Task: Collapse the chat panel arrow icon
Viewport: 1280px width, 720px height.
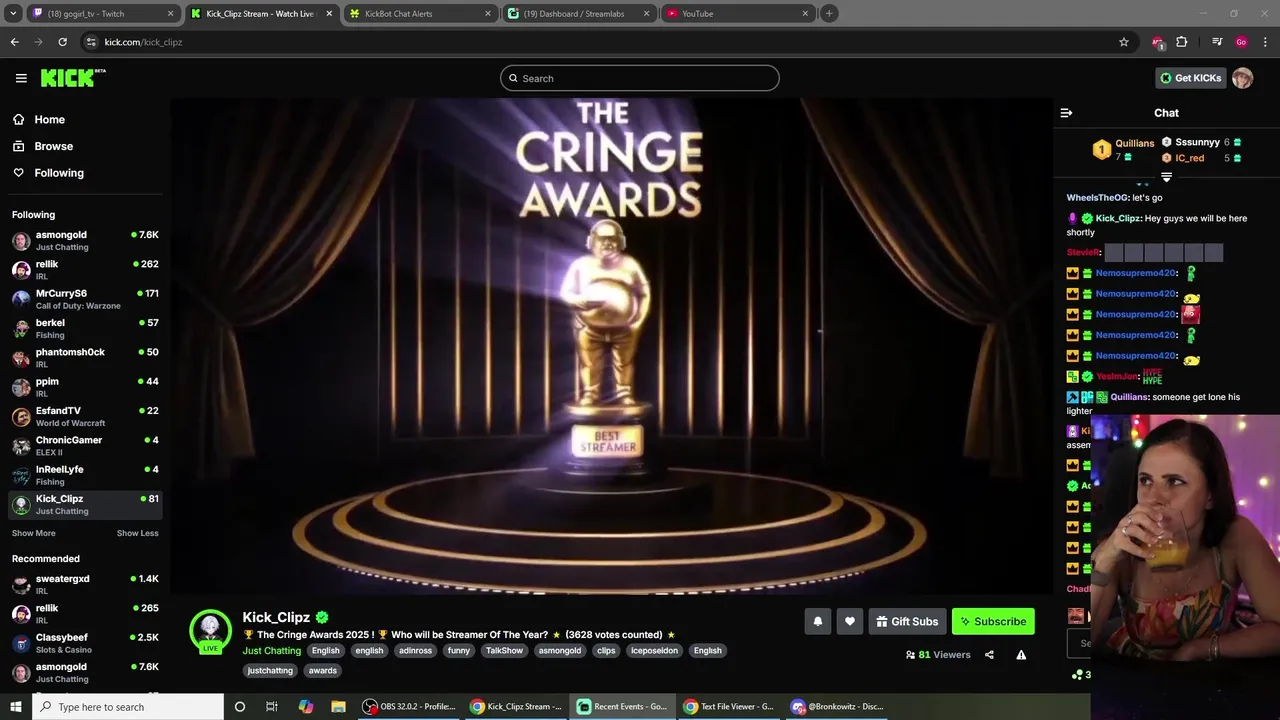Action: 1066,113
